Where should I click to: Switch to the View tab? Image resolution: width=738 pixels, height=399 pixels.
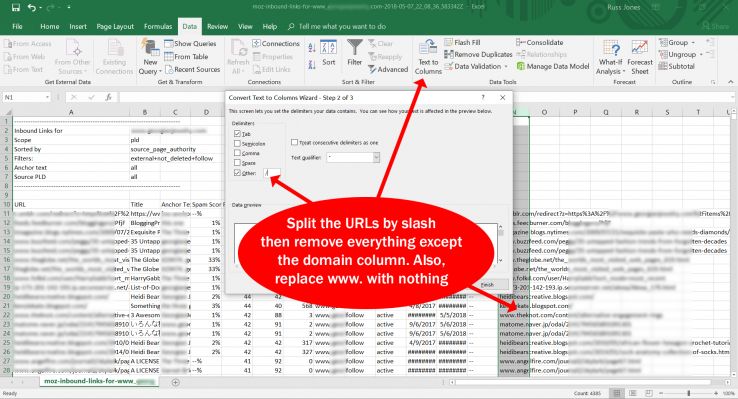click(x=245, y=26)
